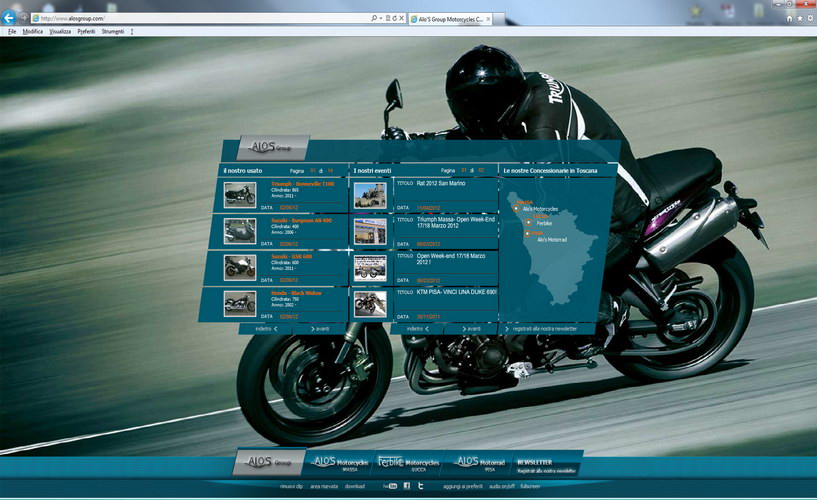Click rimuovi clip in the footer
The width and height of the screenshot is (817, 500).
291,486
